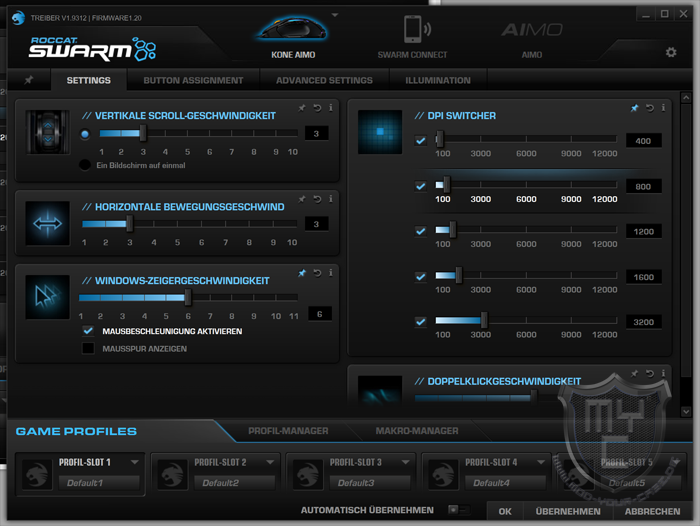Click the Default2 profile name field

pyautogui.click(x=235, y=483)
